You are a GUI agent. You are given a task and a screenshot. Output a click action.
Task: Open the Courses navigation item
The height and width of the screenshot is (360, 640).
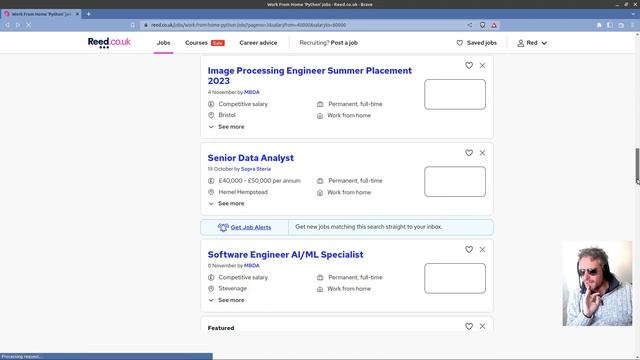196,43
